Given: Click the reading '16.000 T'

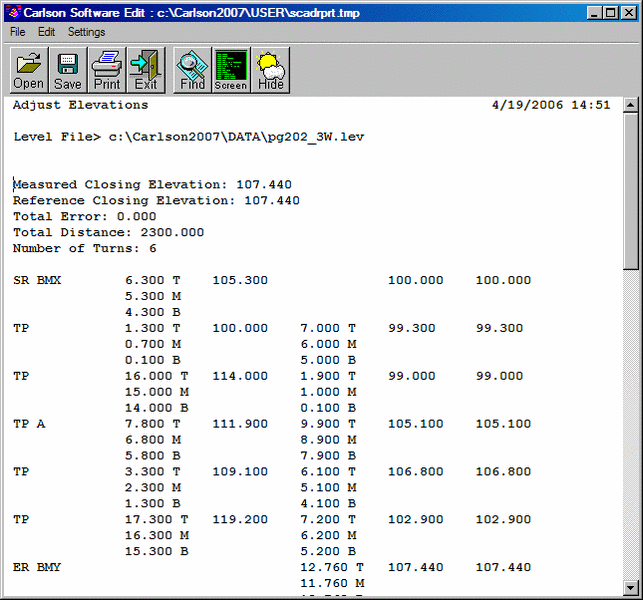Looking at the screenshot, I should pyautogui.click(x=156, y=376).
